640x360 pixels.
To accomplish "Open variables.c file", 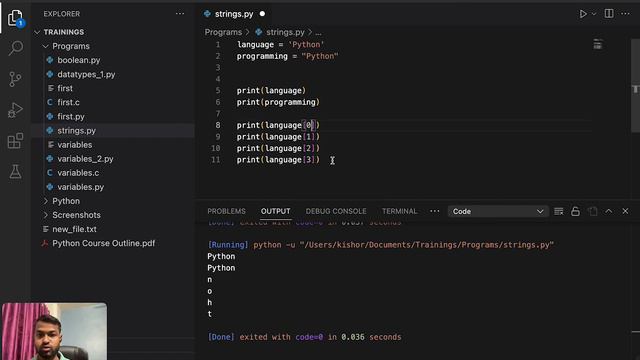I will pos(78,173).
